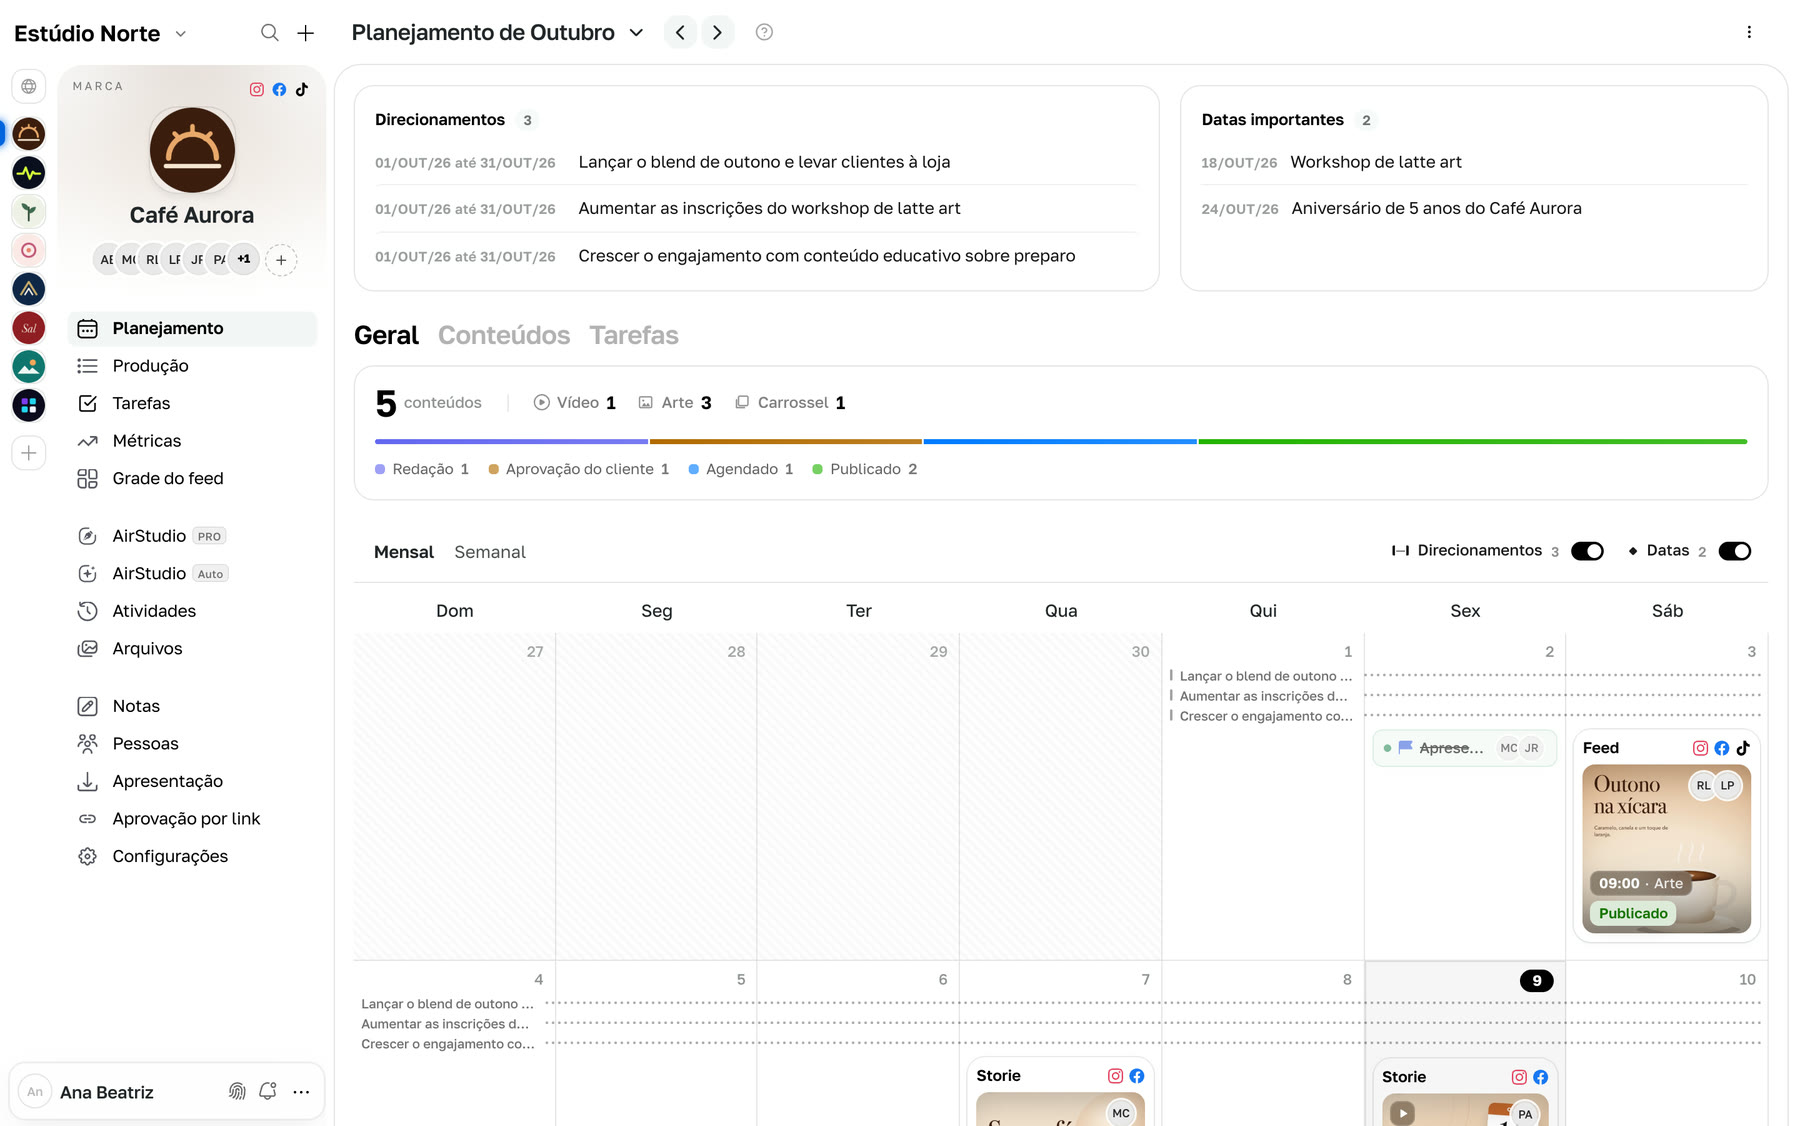
Task: Filter by the Agendado status legend
Action: (x=741, y=469)
